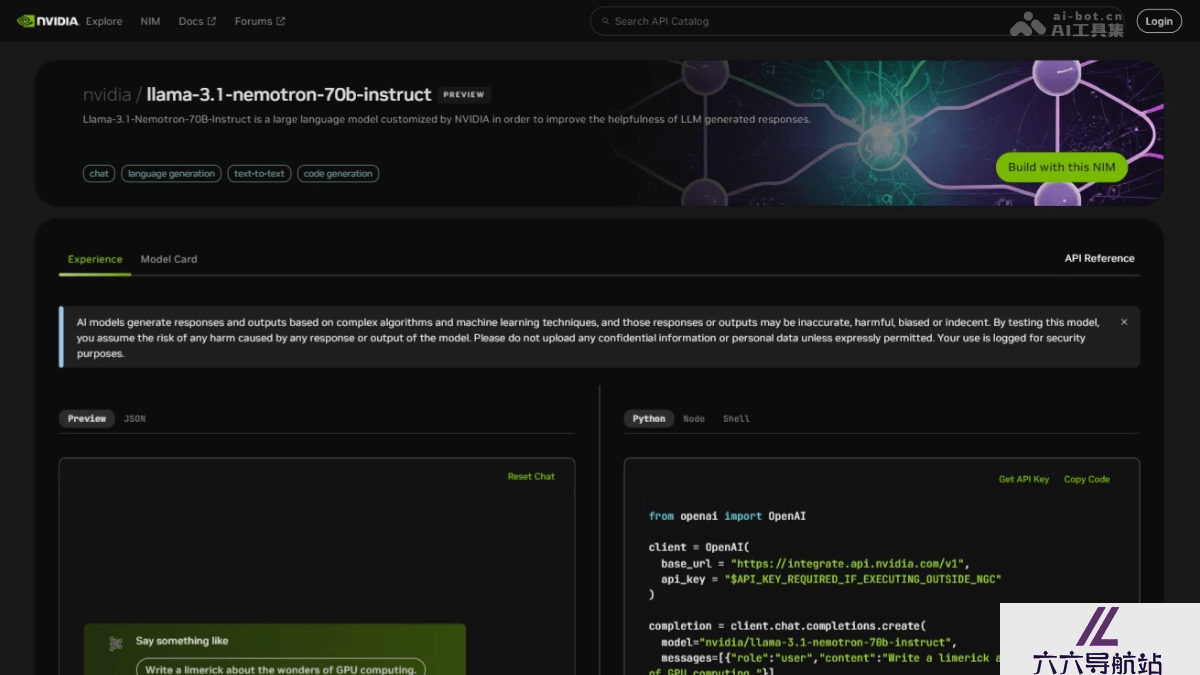Choose the GPU computing limerick suggestion
1200x675 pixels.
tap(280, 669)
